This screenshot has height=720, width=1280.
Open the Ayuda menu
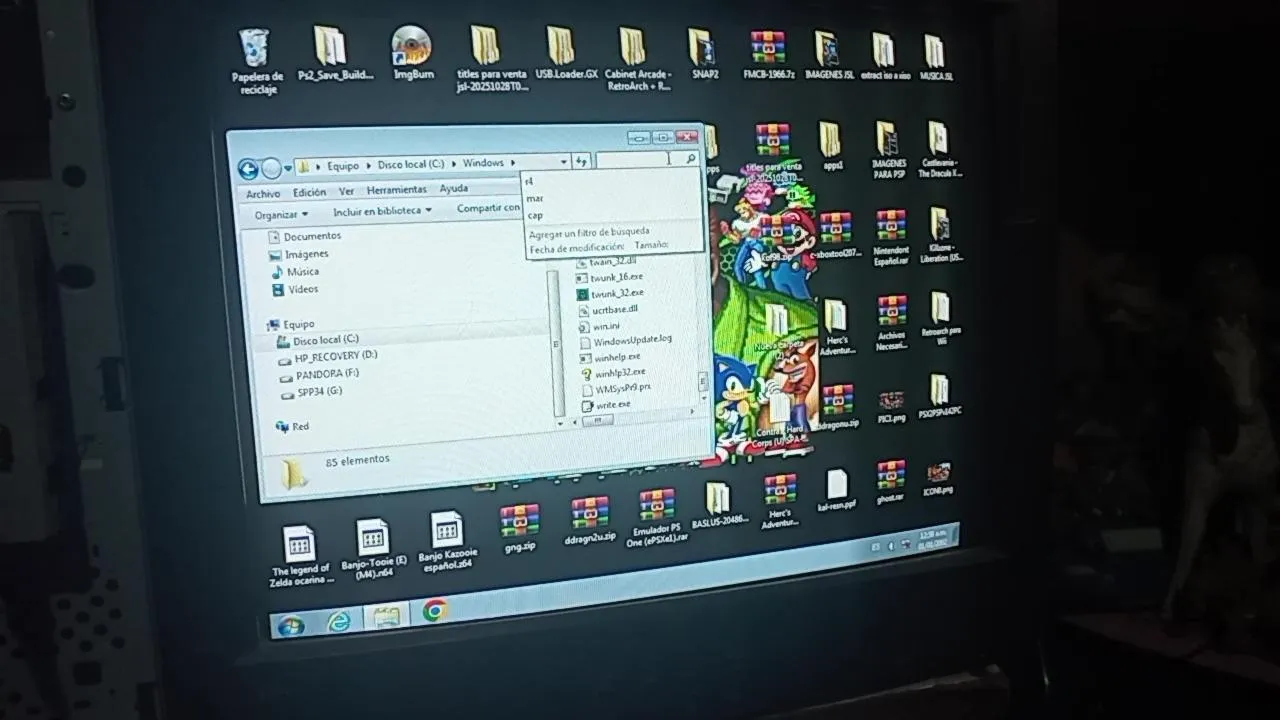pos(453,188)
